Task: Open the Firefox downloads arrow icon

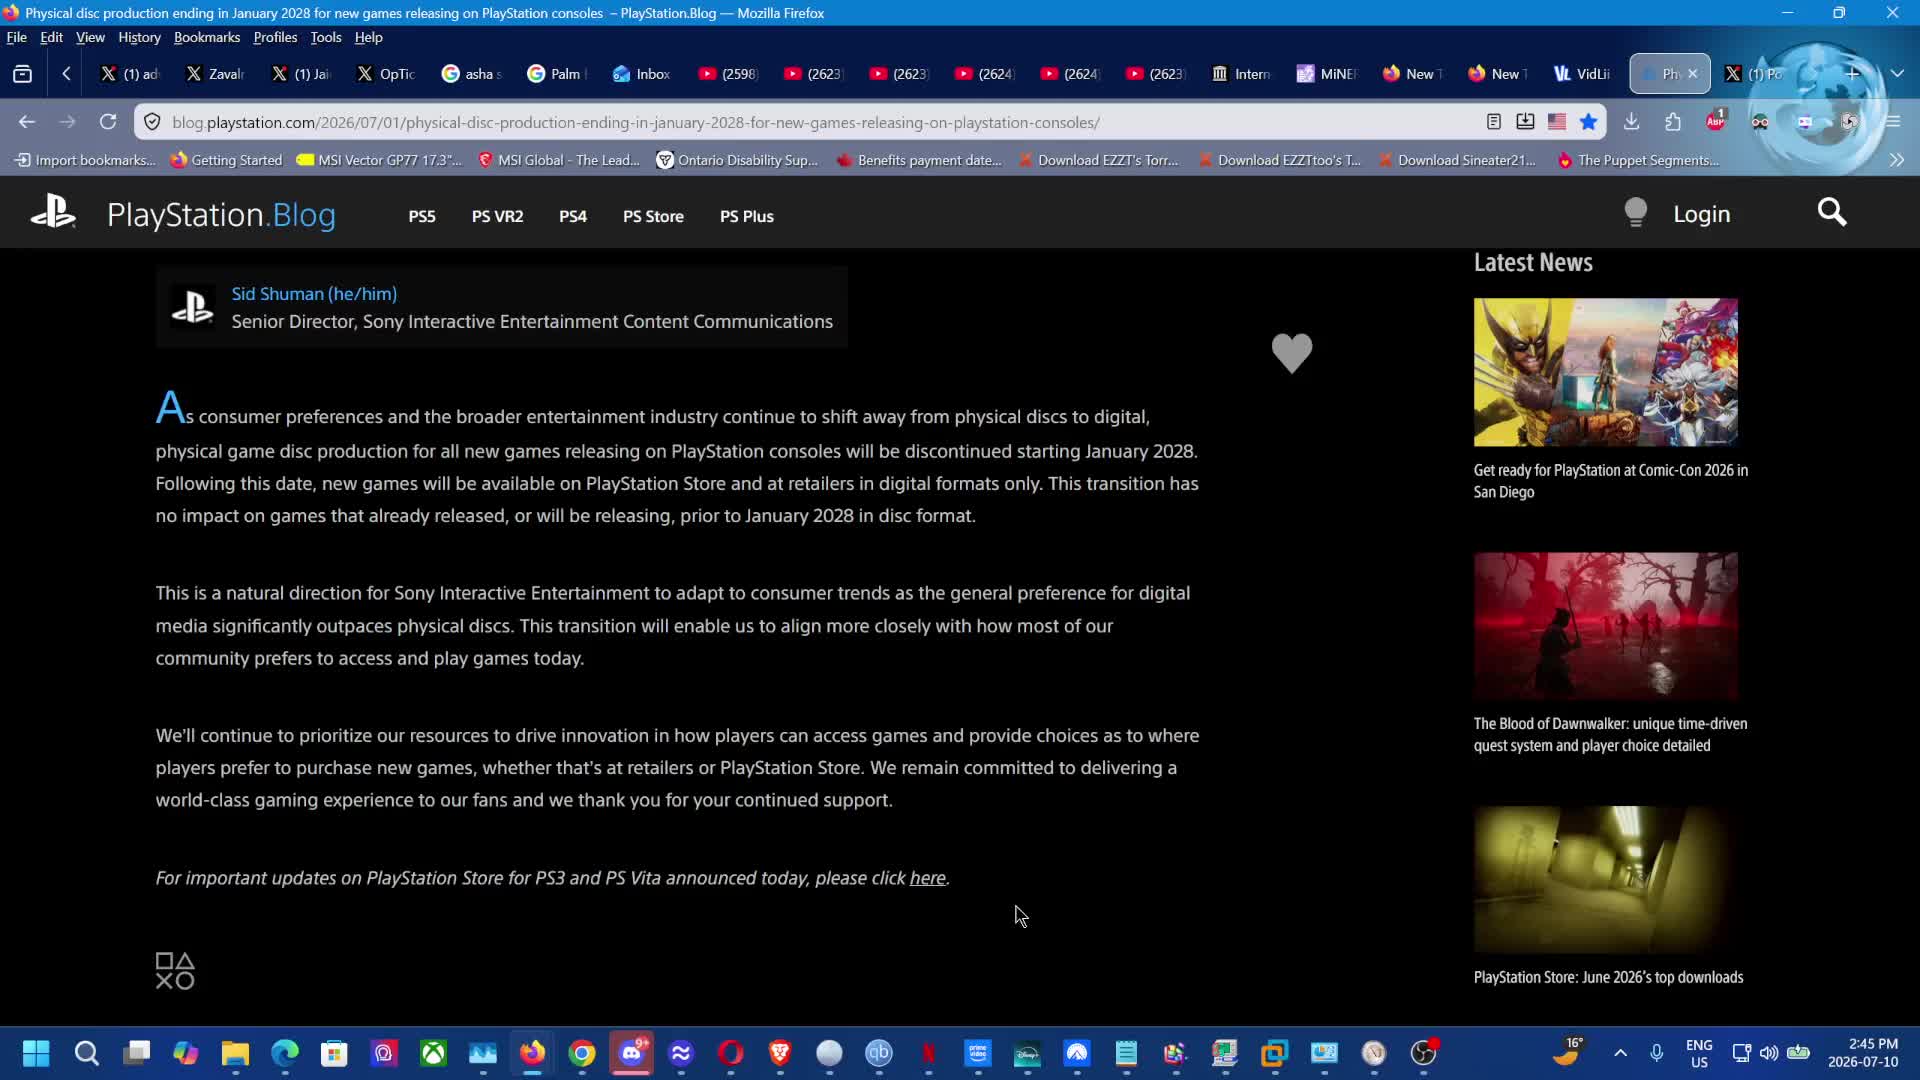Action: click(1631, 122)
